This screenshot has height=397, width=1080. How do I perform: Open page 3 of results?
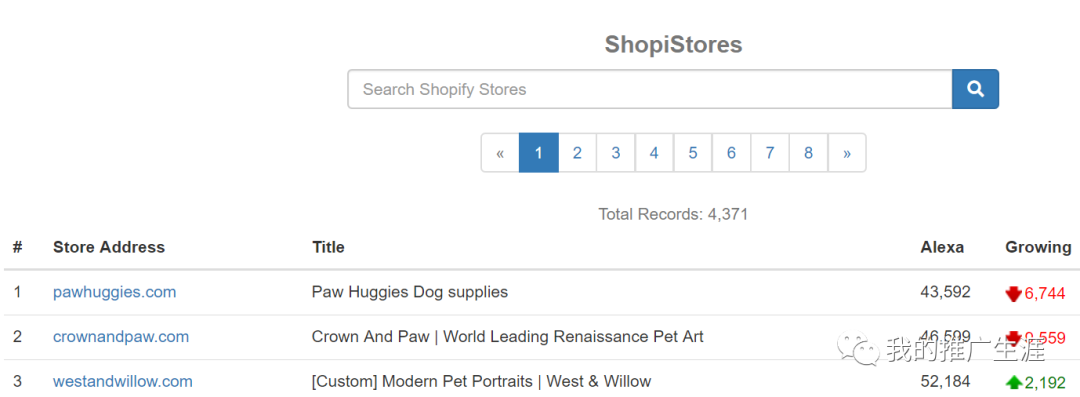click(616, 153)
